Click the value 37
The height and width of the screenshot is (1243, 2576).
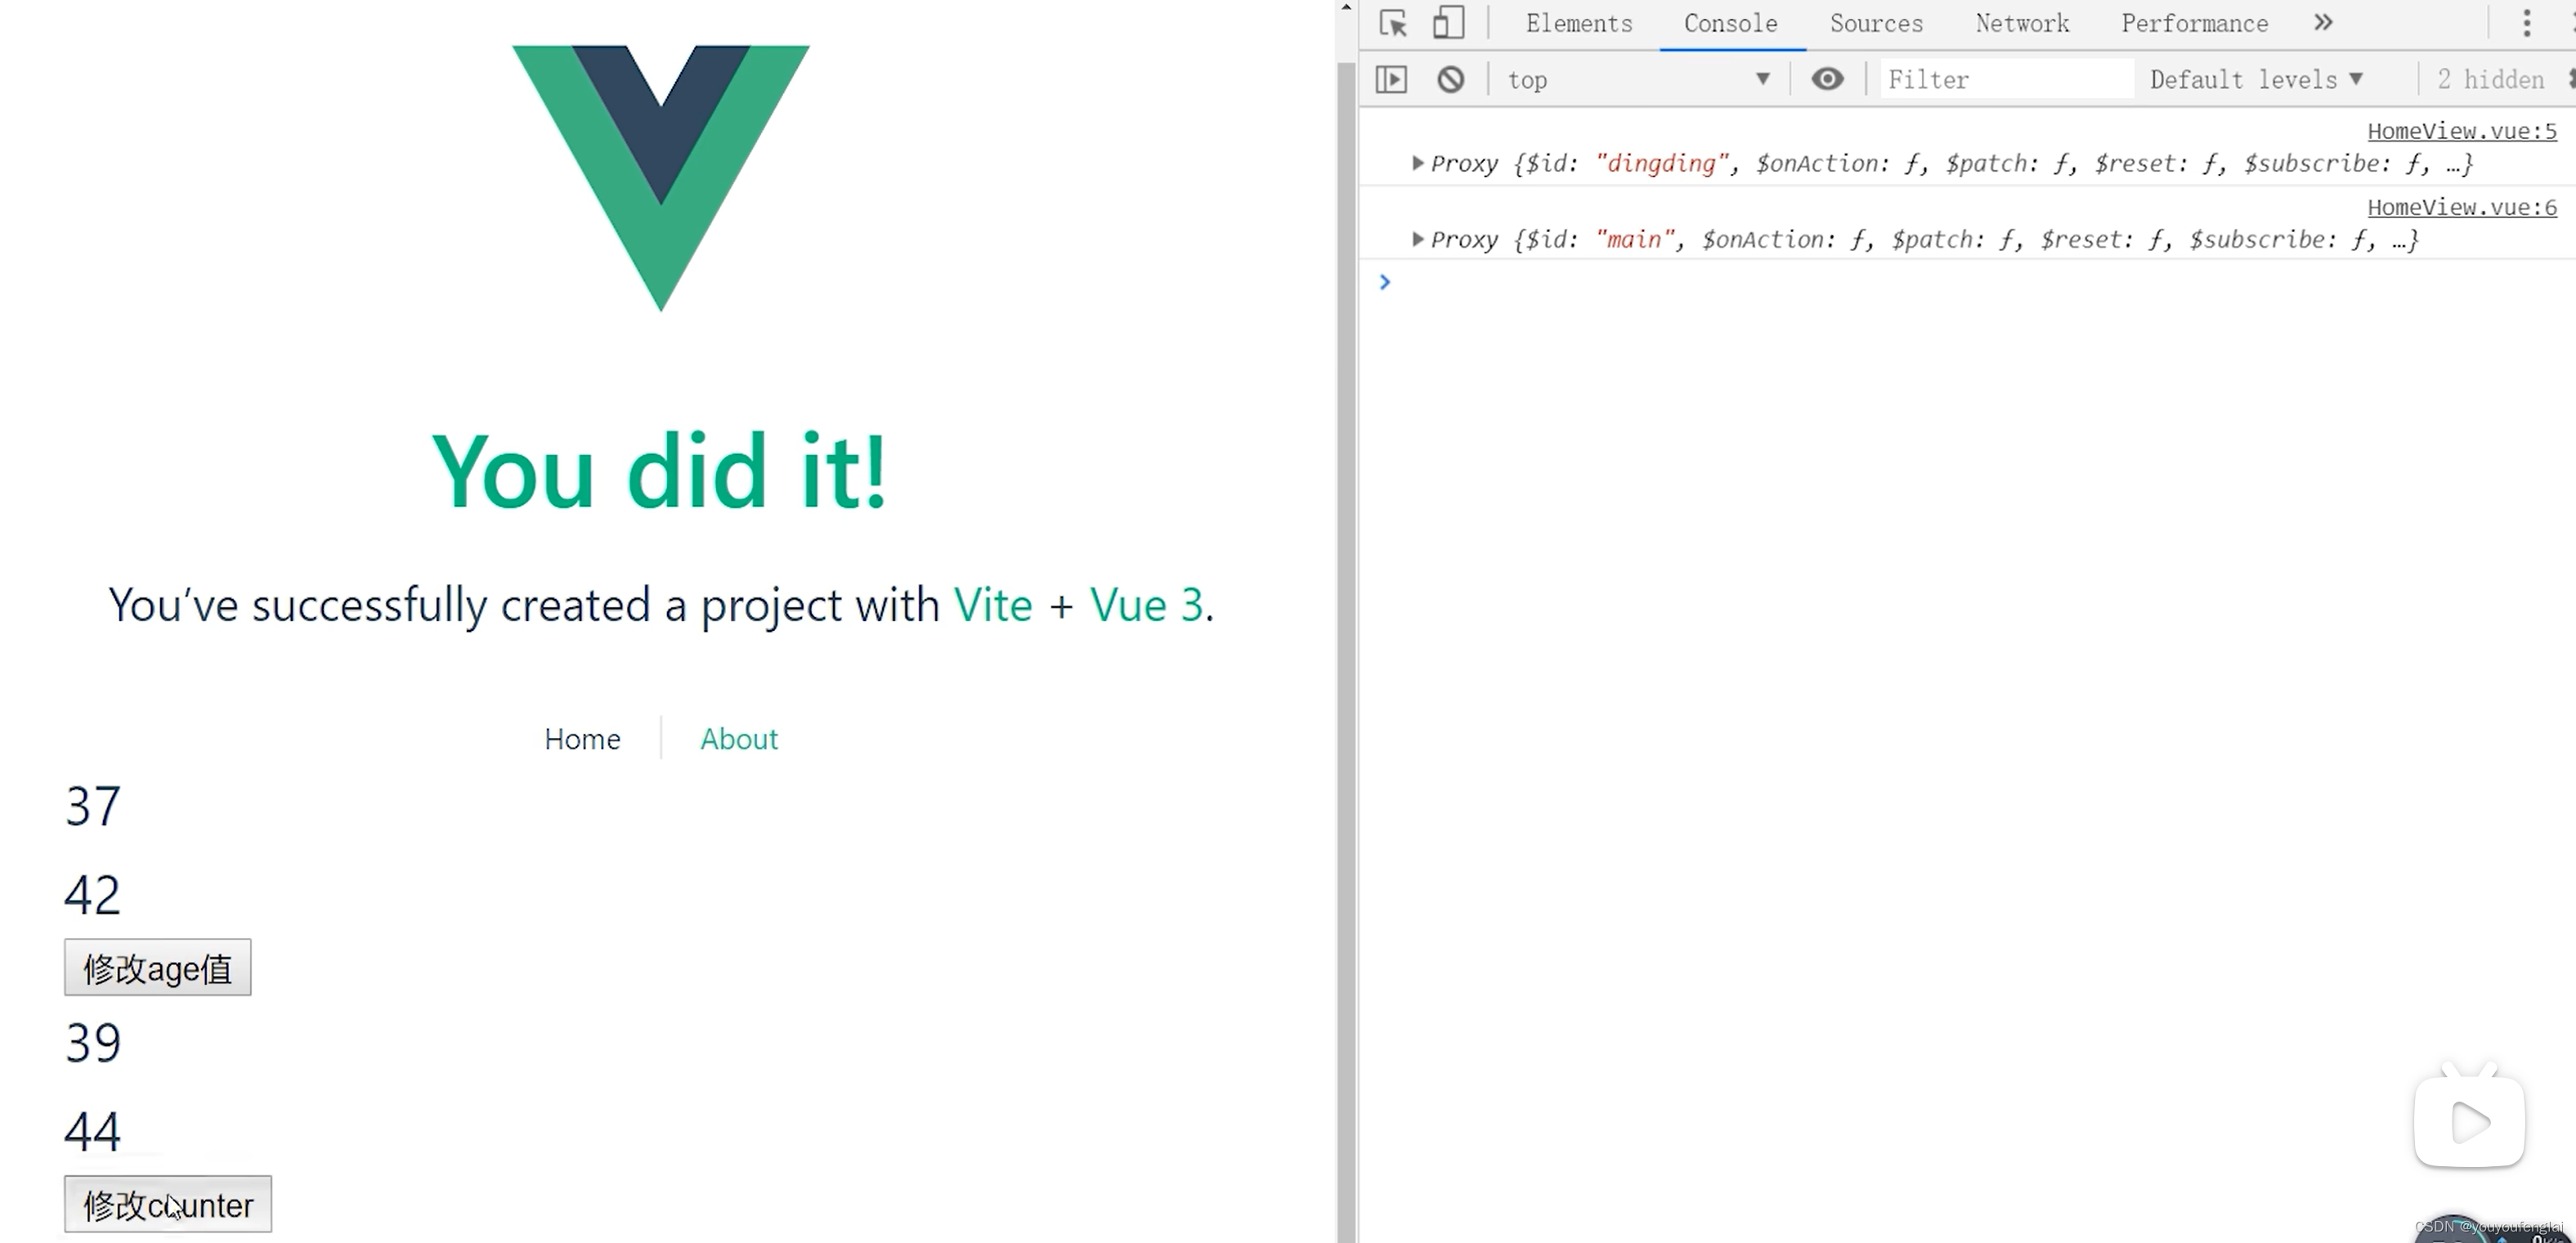(93, 806)
